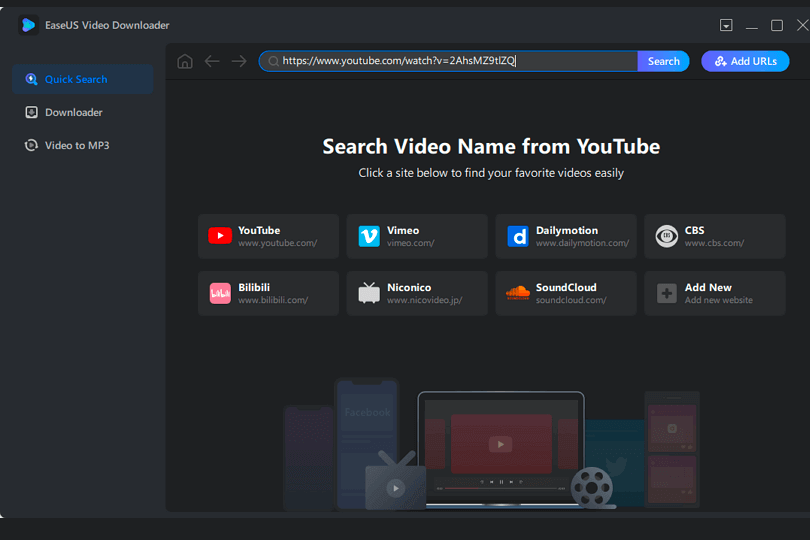Go forward using the right arrow
This screenshot has width=810, height=540.
pyautogui.click(x=239, y=61)
